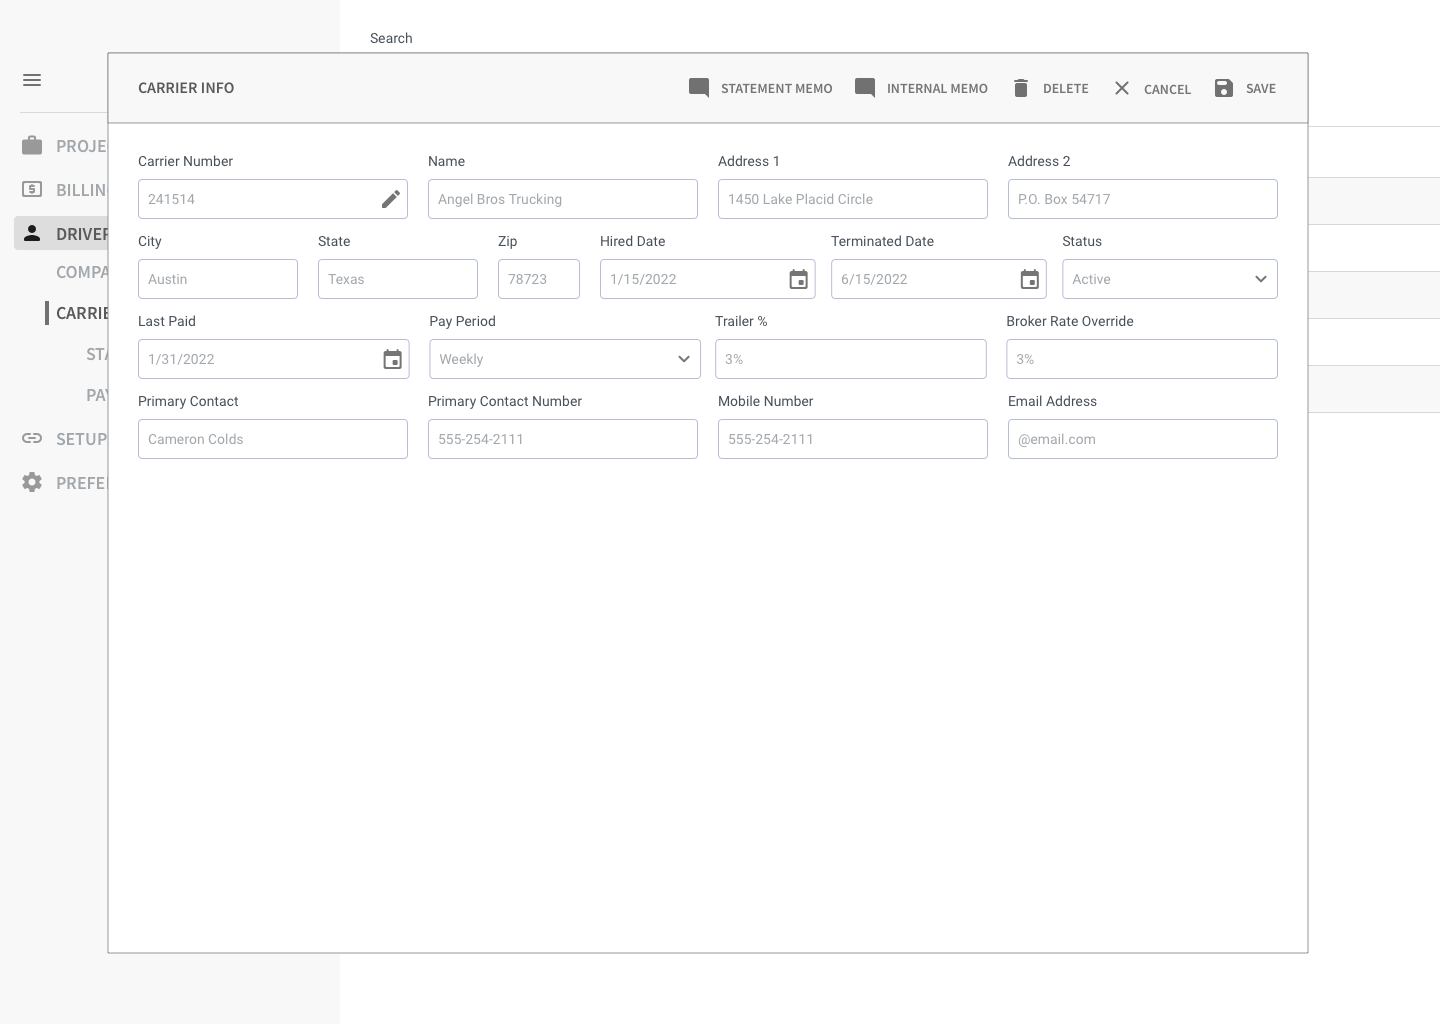Open the hamburger menu icon
Image resolution: width=1440 pixels, height=1024 pixels.
32,80
